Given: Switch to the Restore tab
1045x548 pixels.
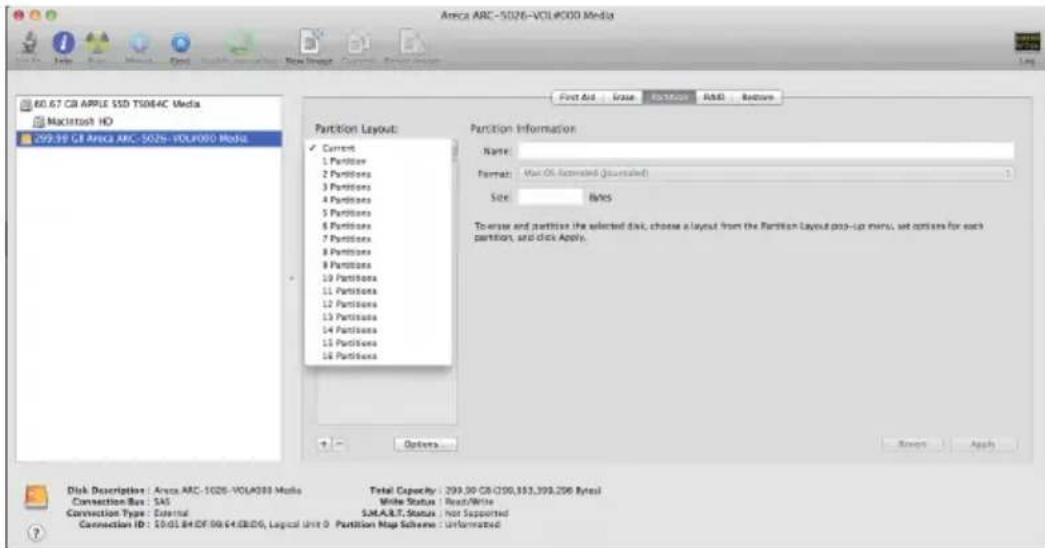Looking at the screenshot, I should coord(757,97).
